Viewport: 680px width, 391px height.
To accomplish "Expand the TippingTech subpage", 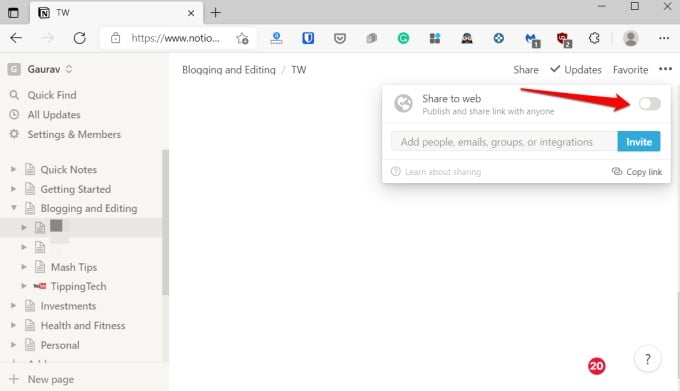I will [x=24, y=286].
